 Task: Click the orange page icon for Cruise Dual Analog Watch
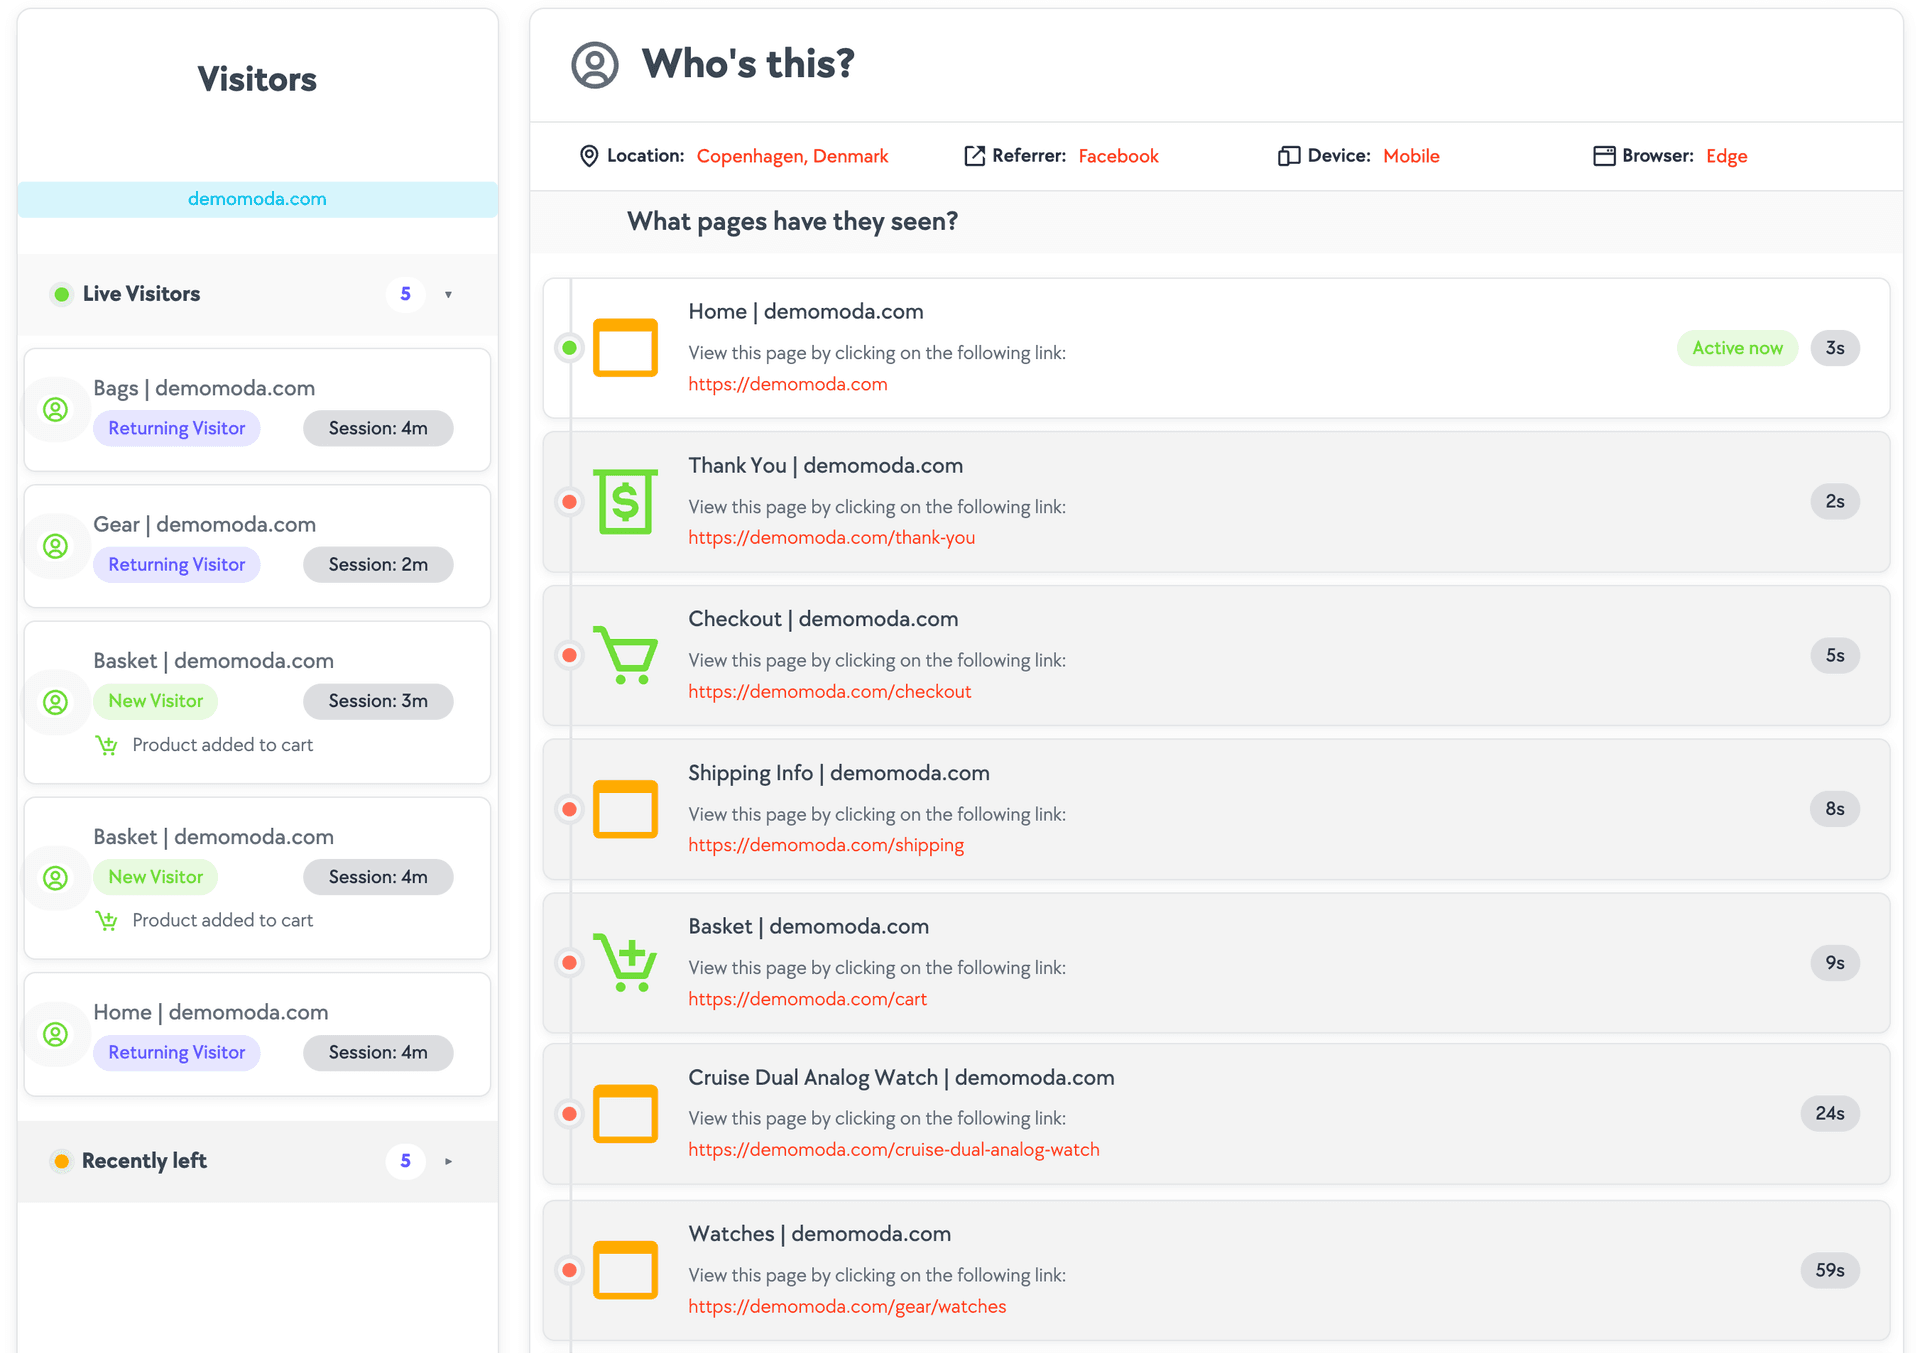(625, 1113)
